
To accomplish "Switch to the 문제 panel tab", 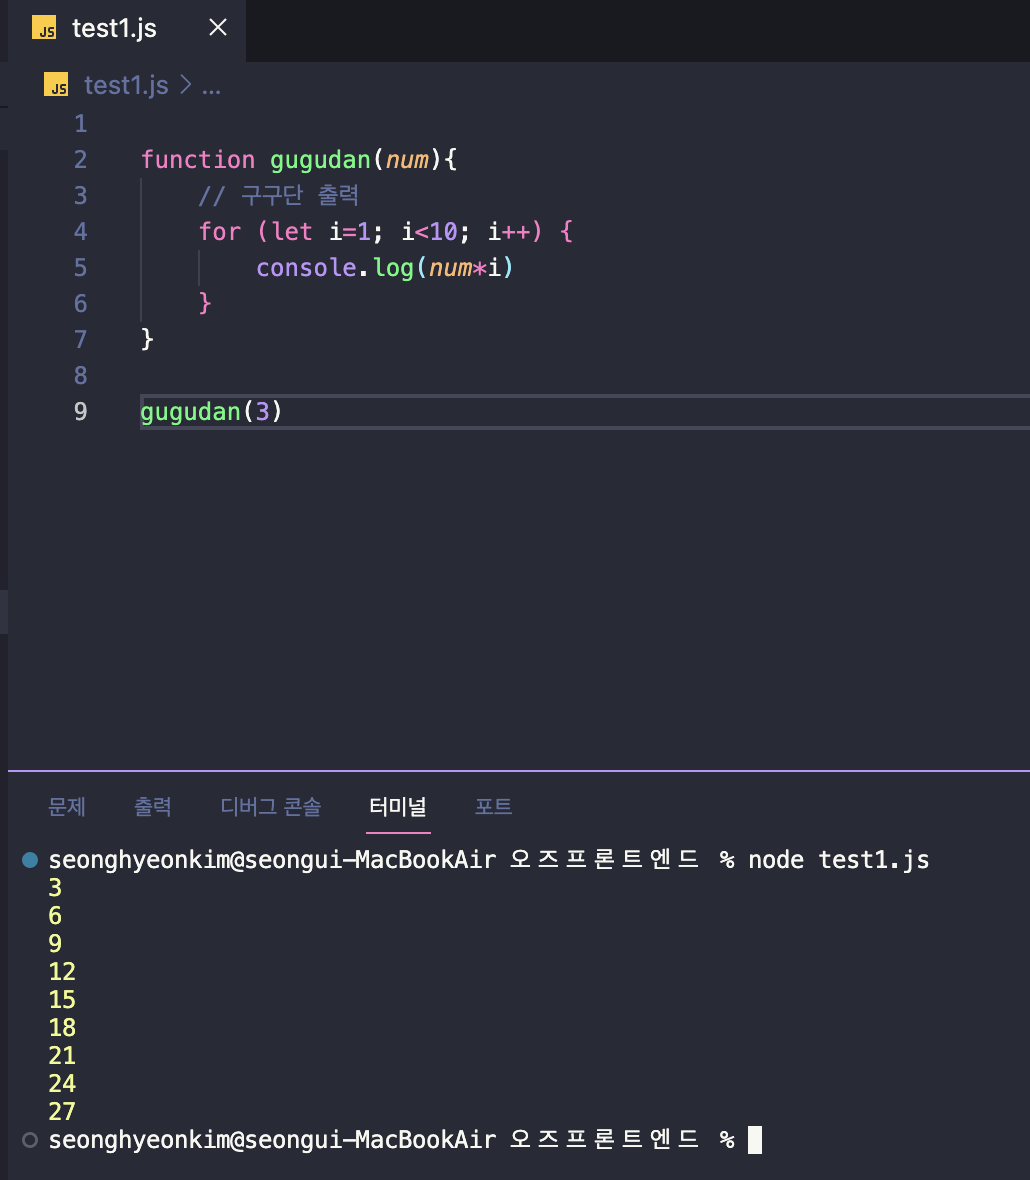I will coord(66,807).
